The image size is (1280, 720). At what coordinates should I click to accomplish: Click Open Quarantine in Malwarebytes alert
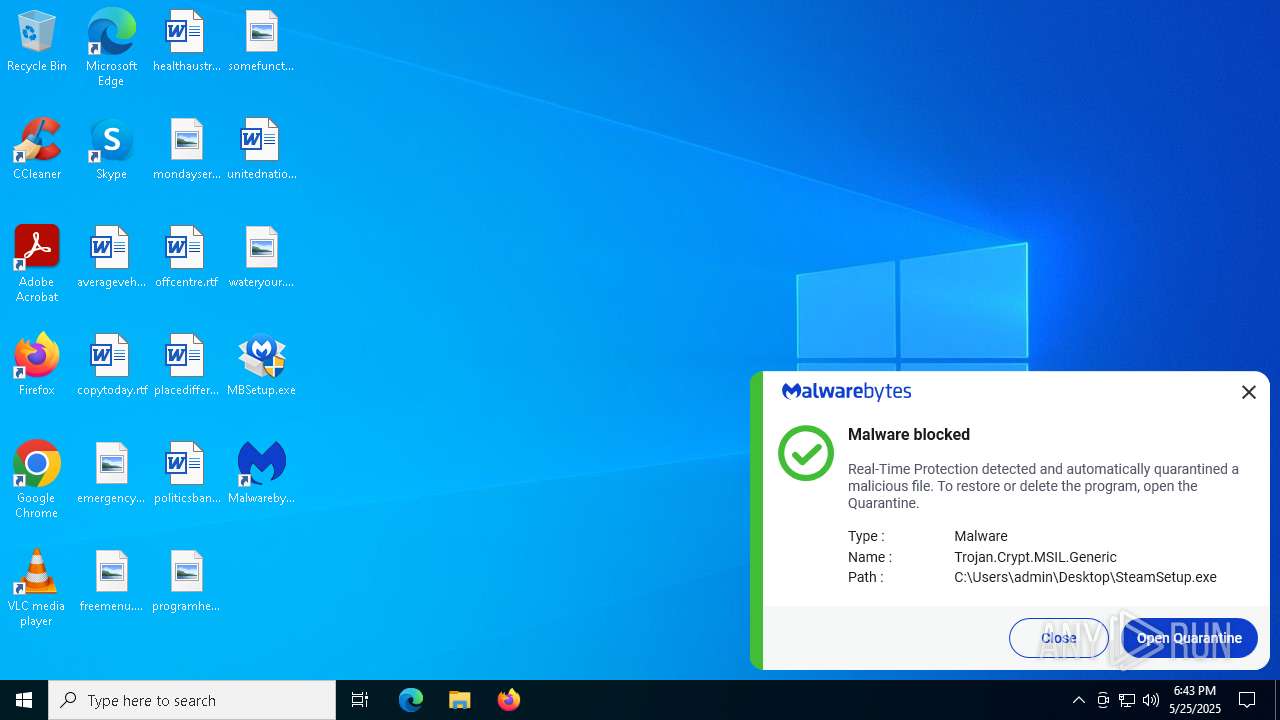[1189, 638]
